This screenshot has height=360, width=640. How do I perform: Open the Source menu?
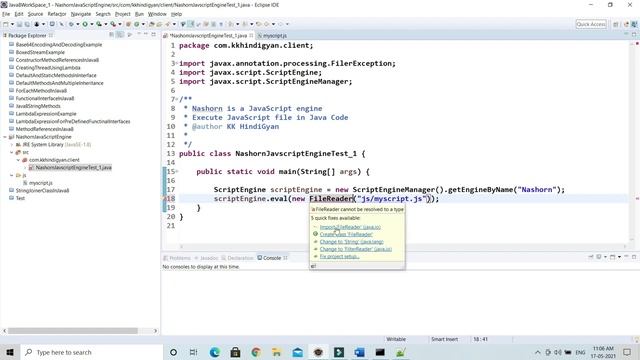(35, 14)
